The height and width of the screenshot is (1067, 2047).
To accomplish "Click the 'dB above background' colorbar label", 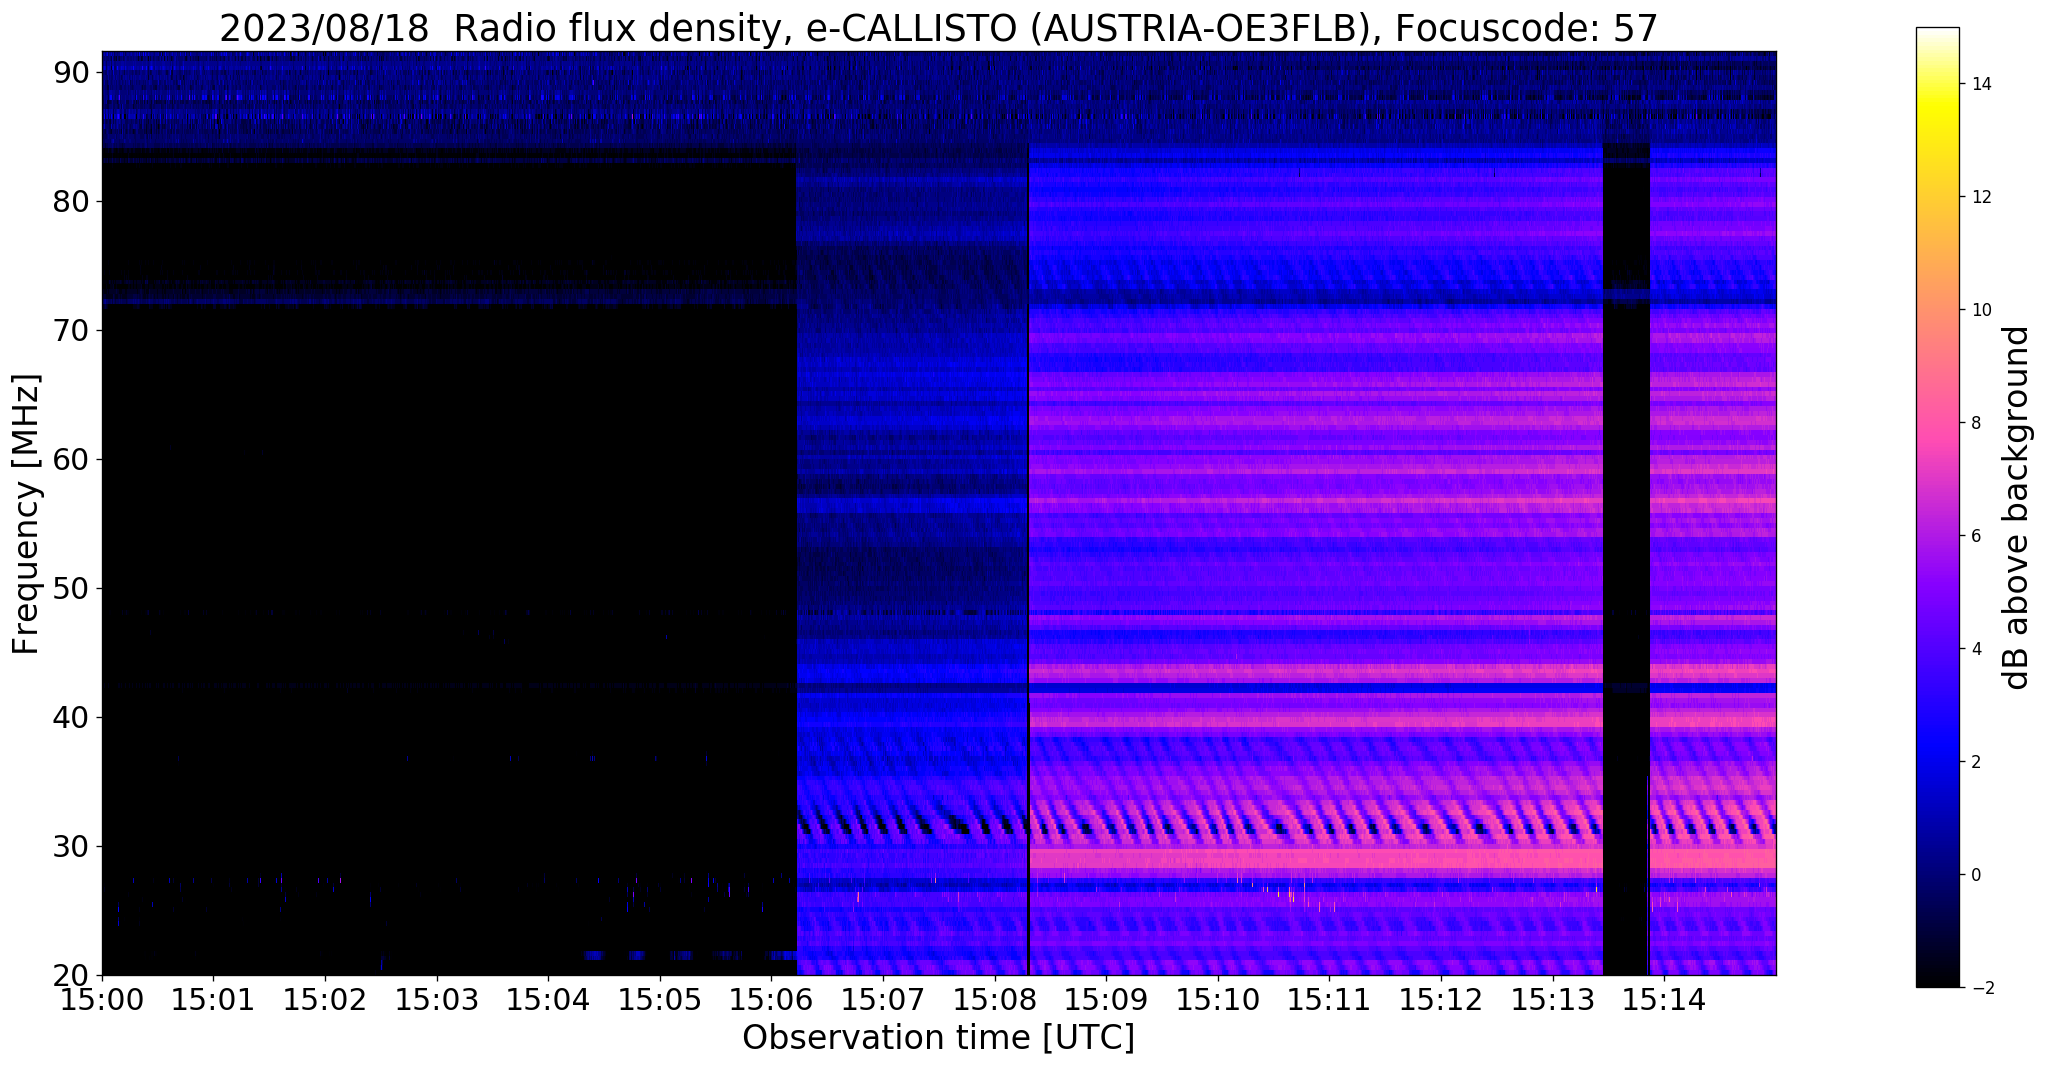I will (2017, 507).
